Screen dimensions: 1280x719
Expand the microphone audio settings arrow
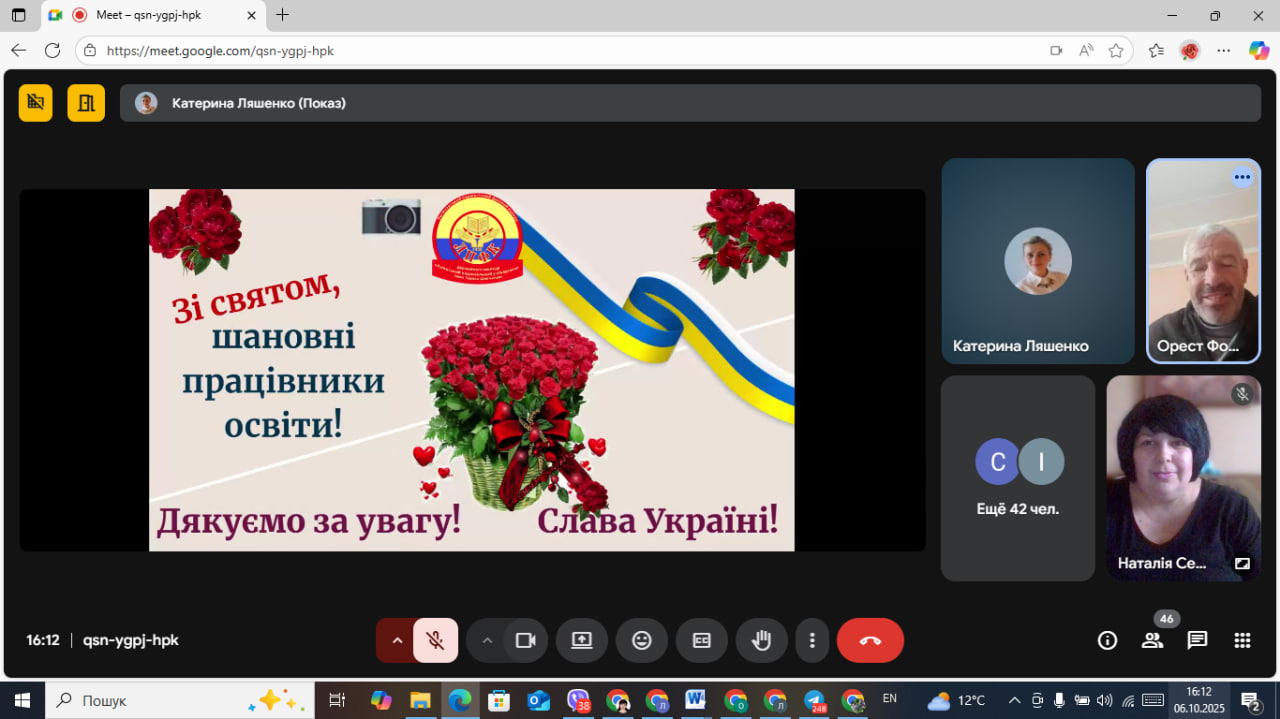(397, 641)
